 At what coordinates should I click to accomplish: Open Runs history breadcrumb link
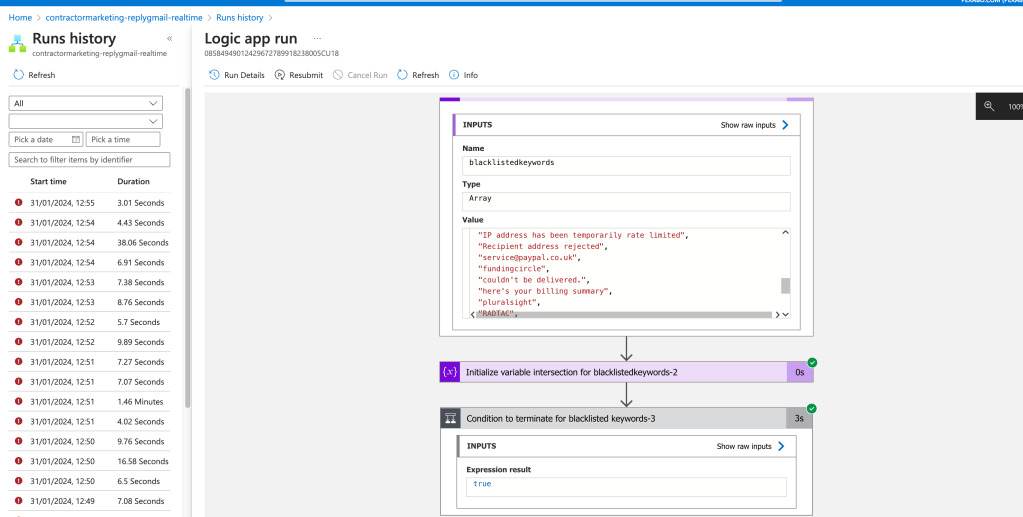click(x=240, y=18)
